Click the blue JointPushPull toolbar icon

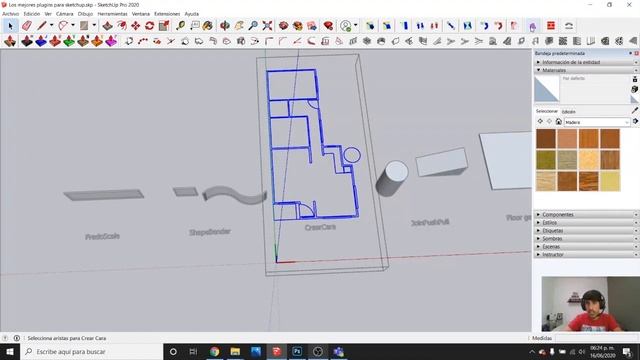(41, 41)
